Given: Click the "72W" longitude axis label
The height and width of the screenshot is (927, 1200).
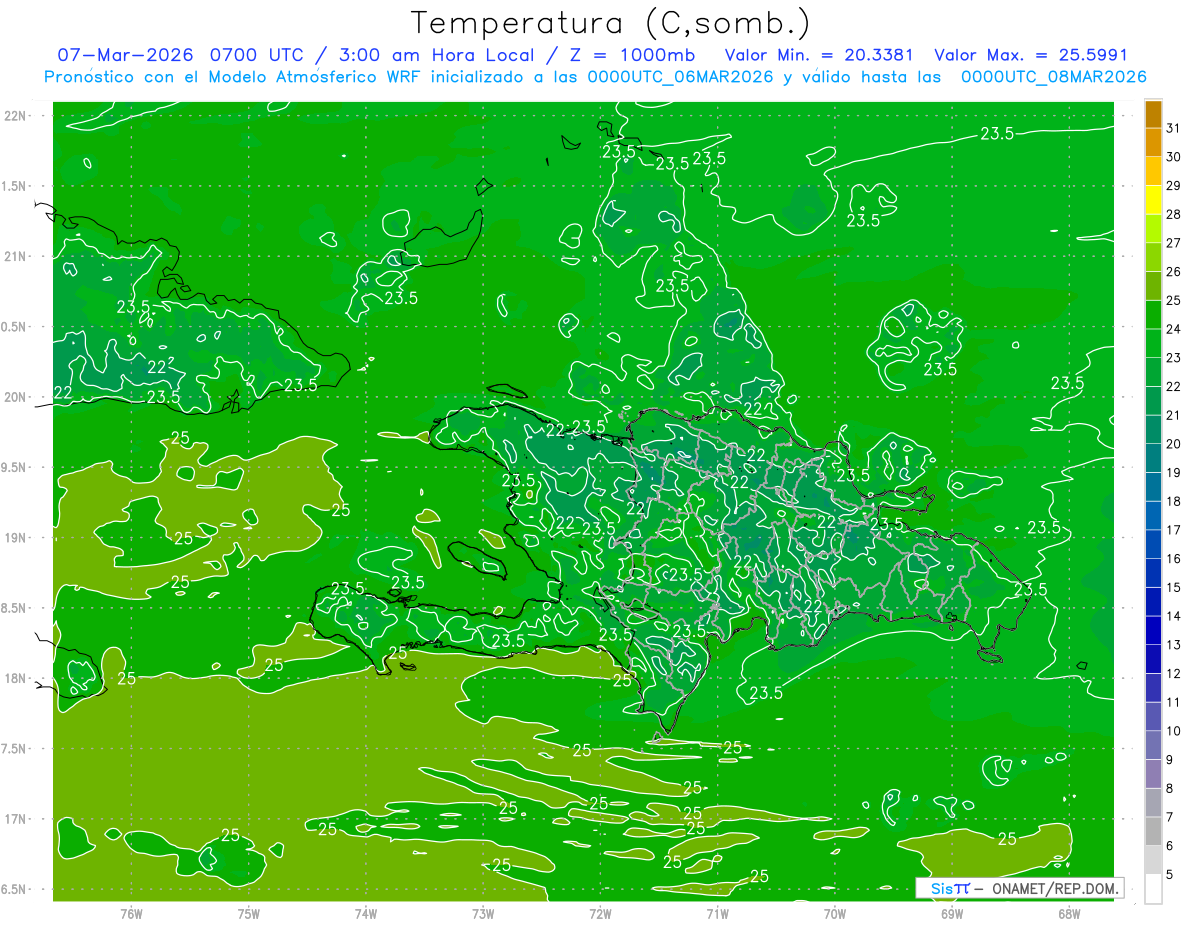Looking at the screenshot, I should (601, 914).
